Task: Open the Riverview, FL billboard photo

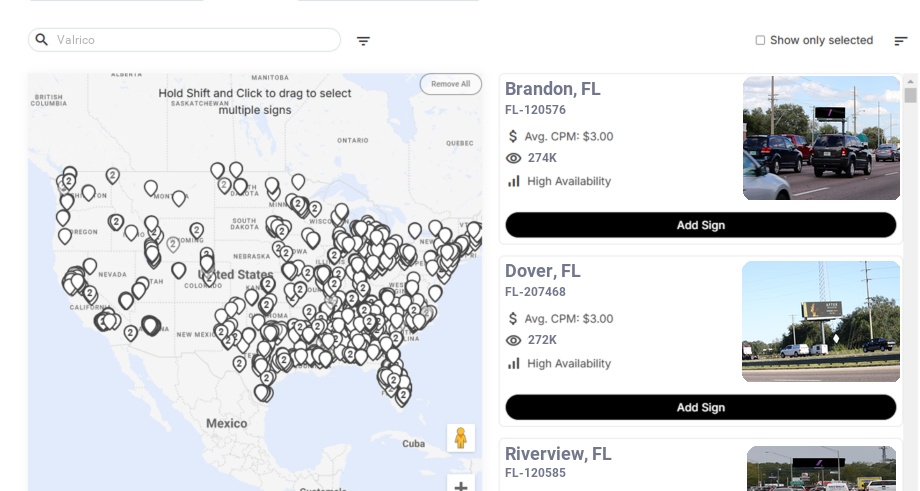Action: point(821,469)
